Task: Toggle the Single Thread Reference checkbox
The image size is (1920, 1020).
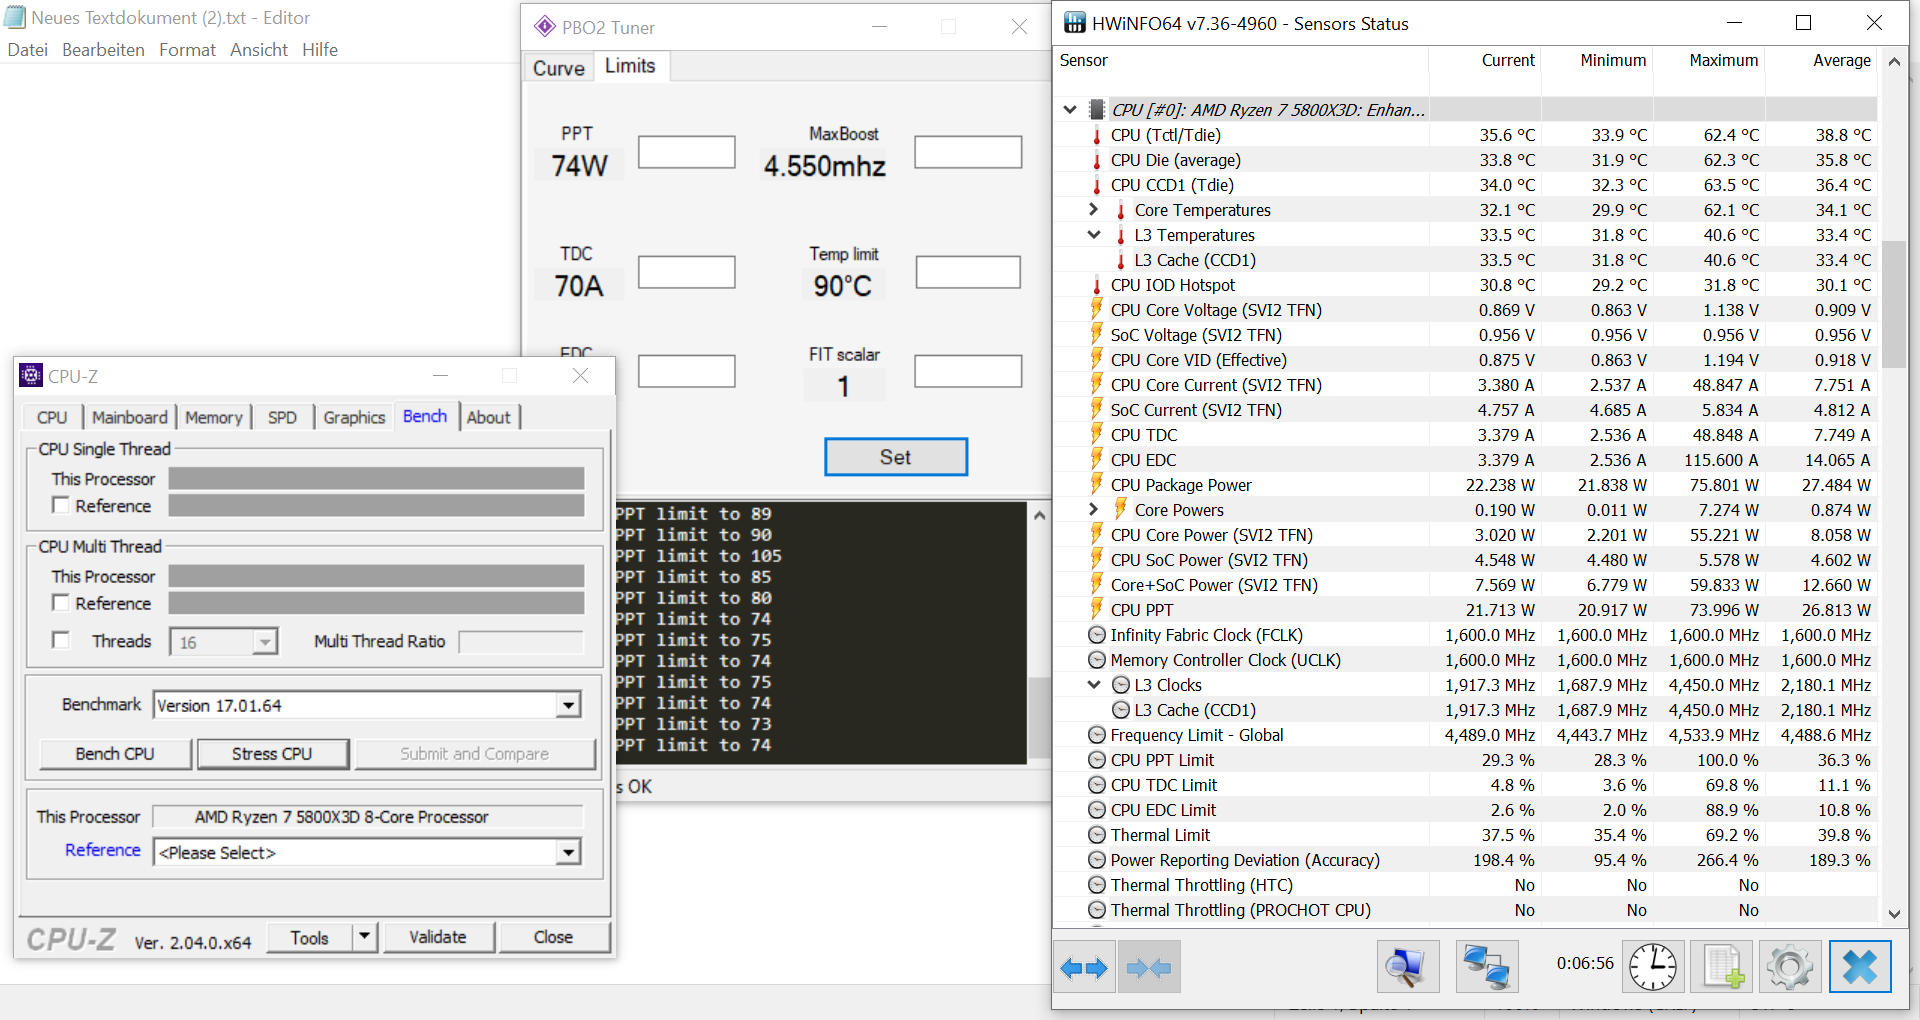Action: [61, 505]
